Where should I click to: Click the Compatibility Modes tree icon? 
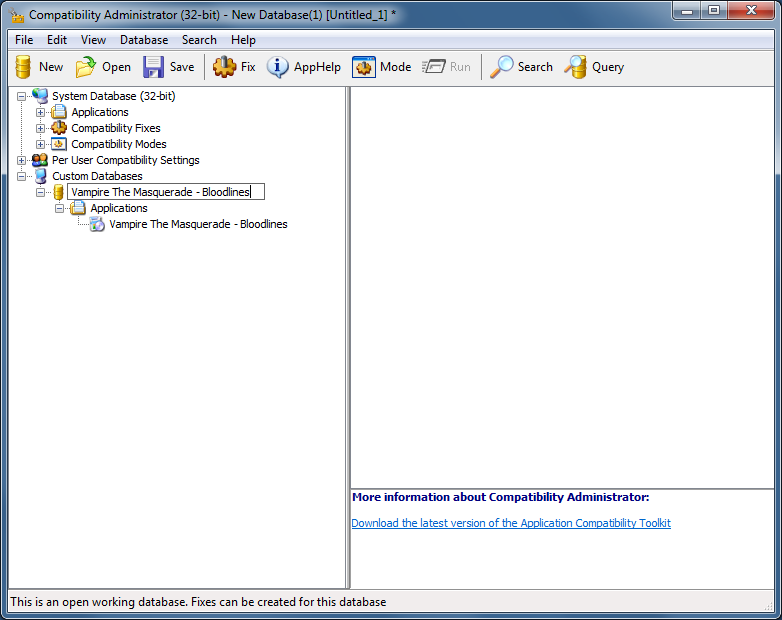click(59, 144)
